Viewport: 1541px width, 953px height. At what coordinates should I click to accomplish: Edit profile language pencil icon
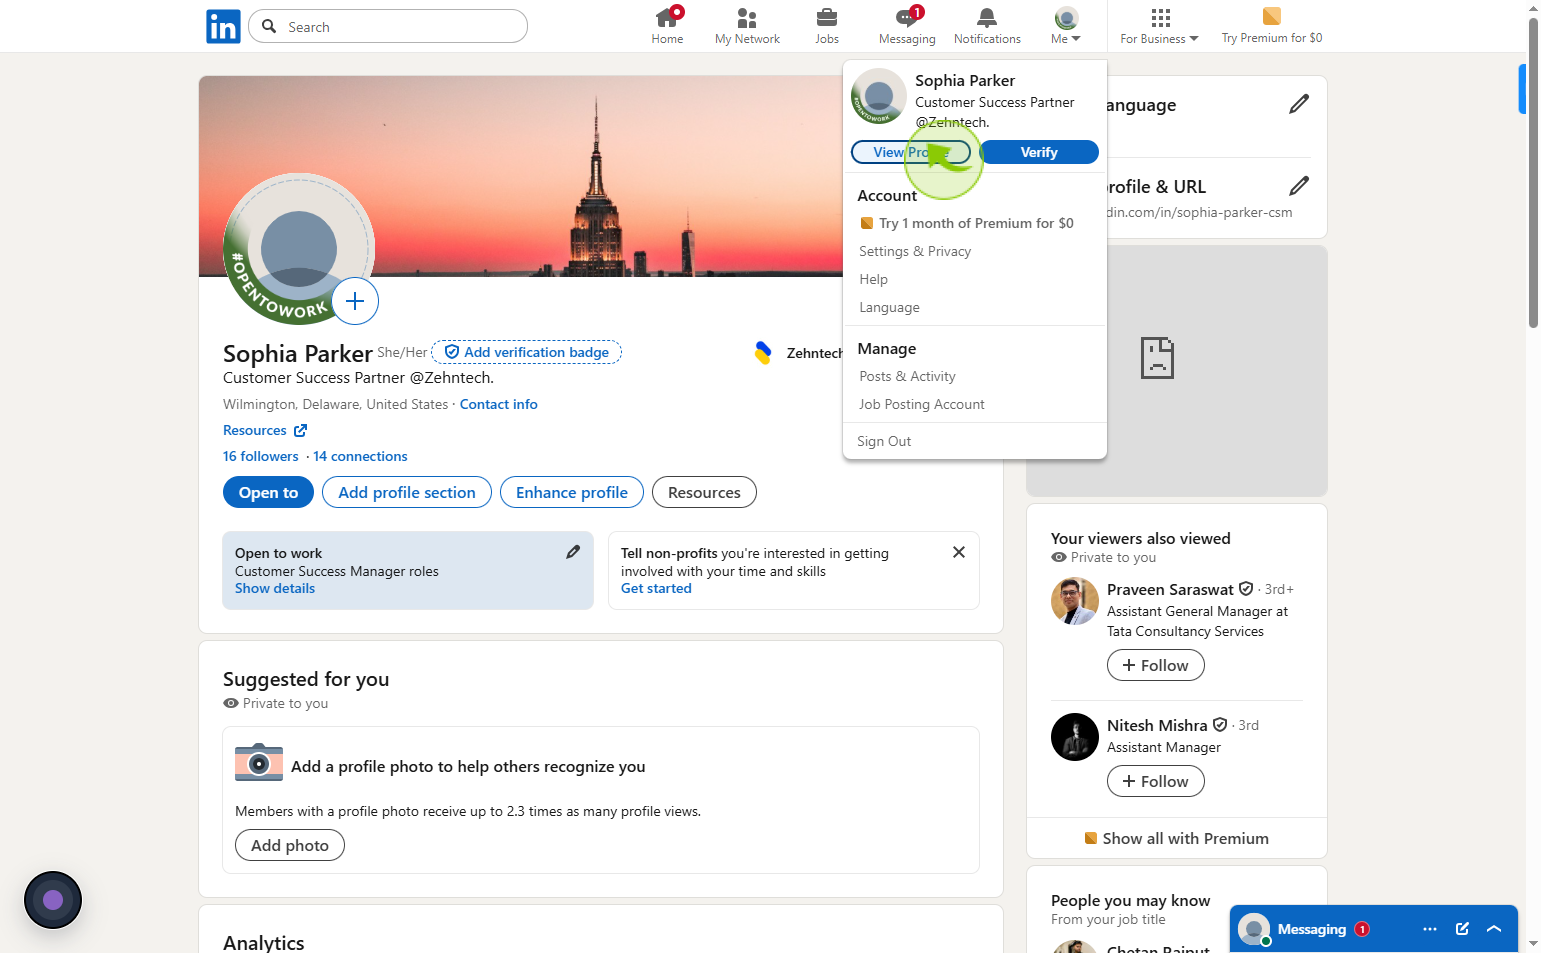1299,104
